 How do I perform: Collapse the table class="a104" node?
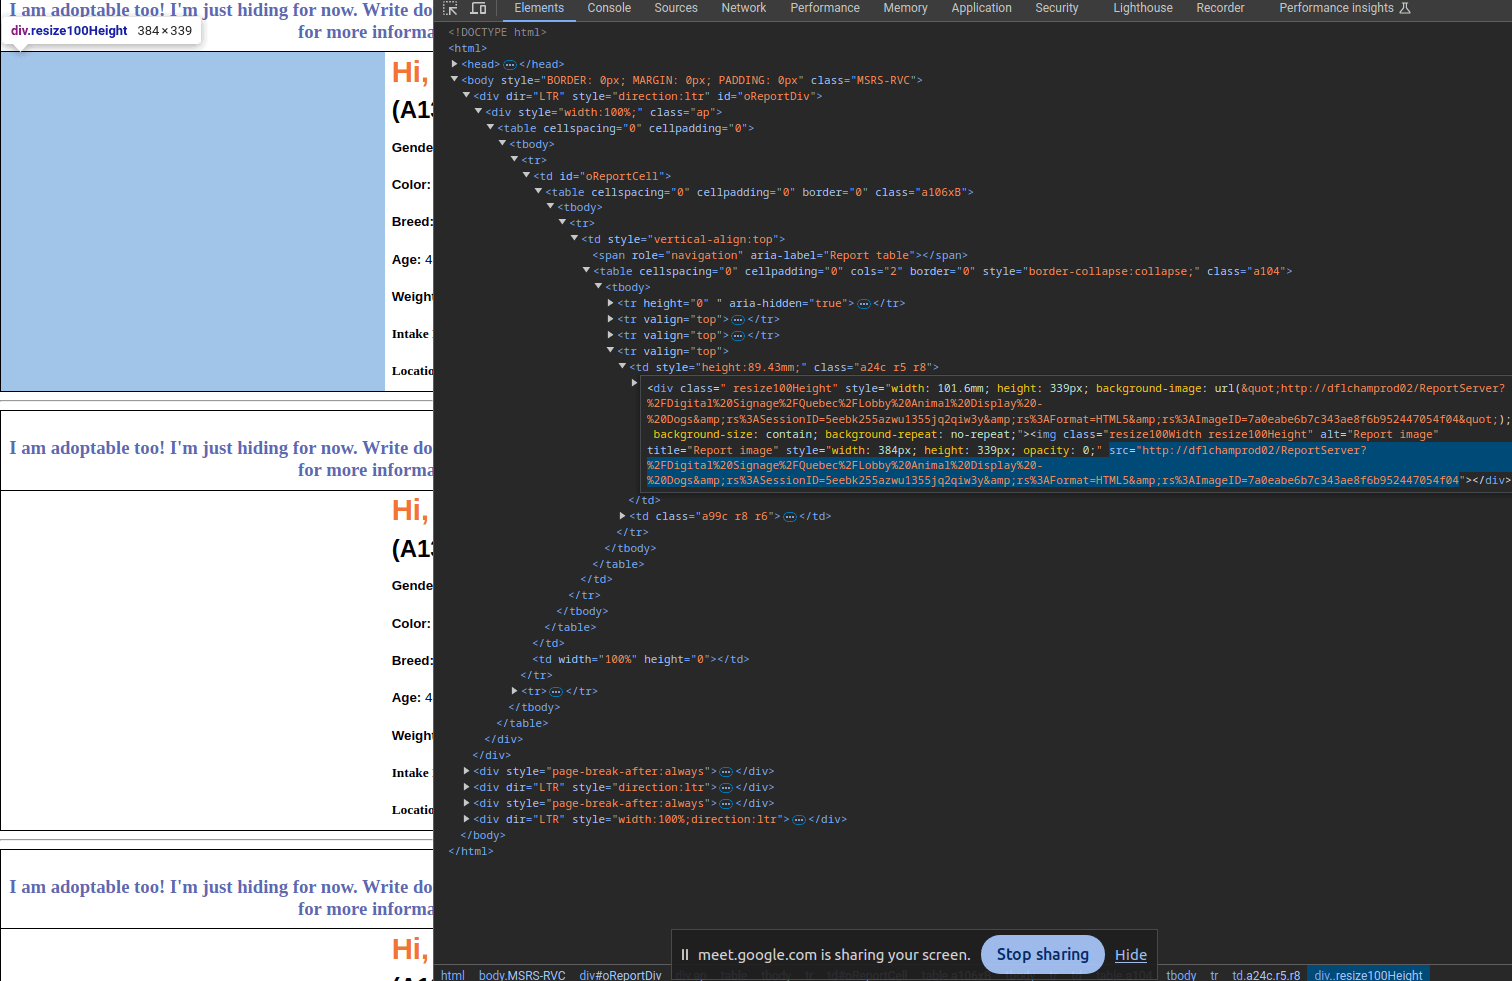tap(587, 271)
